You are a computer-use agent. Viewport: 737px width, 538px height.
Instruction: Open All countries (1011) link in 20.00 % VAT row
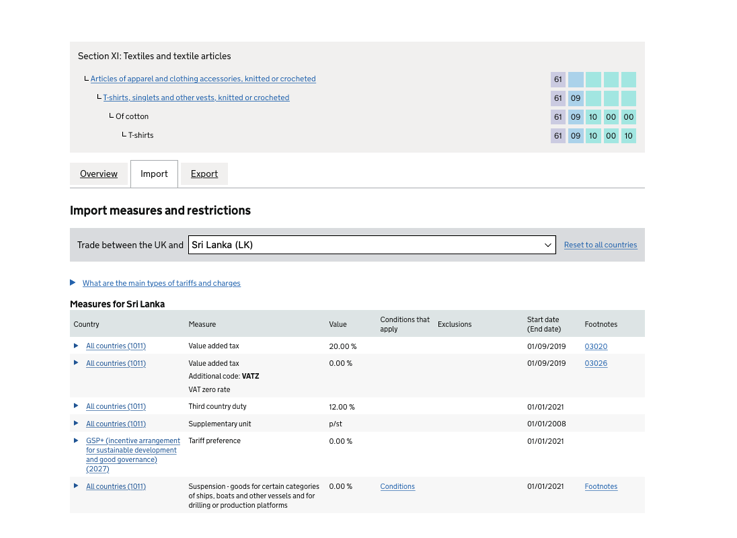tap(116, 346)
